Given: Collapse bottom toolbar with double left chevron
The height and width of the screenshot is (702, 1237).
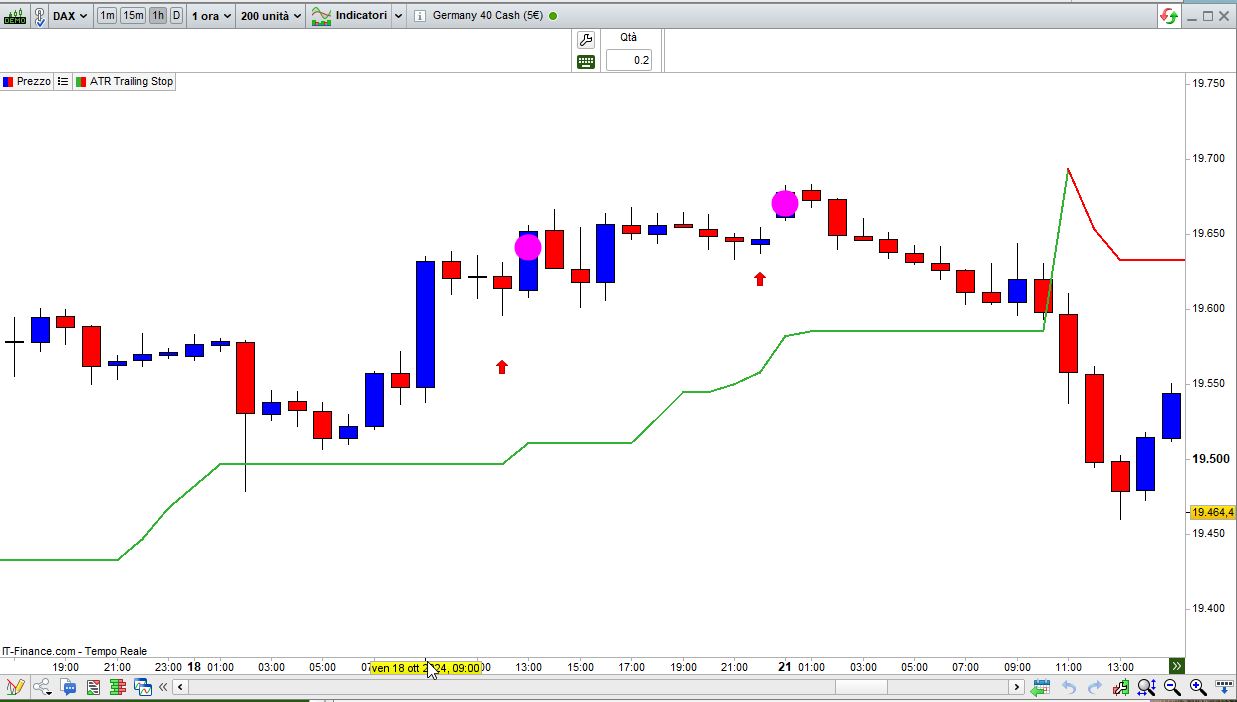Looking at the screenshot, I should click(163, 687).
